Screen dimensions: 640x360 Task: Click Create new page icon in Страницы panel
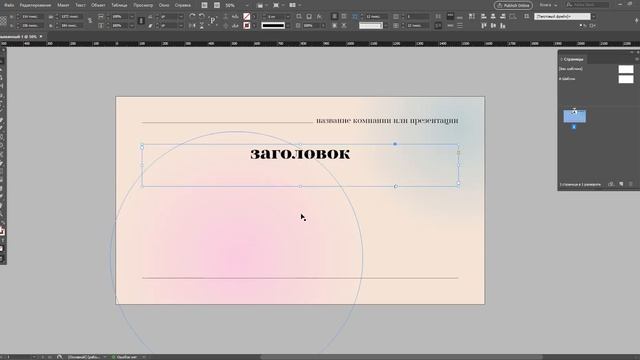[x=621, y=184]
